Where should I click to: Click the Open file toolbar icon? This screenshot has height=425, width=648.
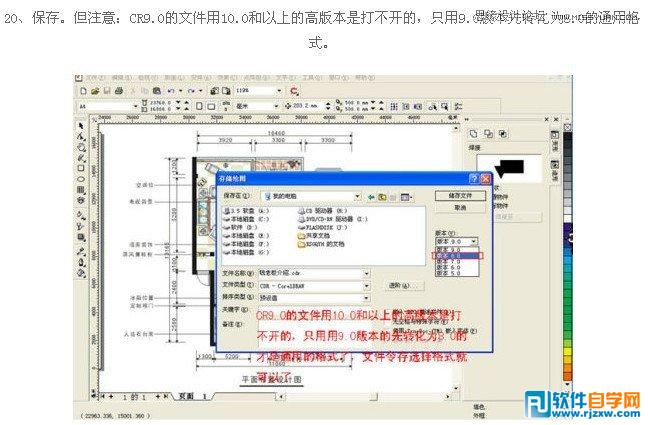click(x=95, y=91)
